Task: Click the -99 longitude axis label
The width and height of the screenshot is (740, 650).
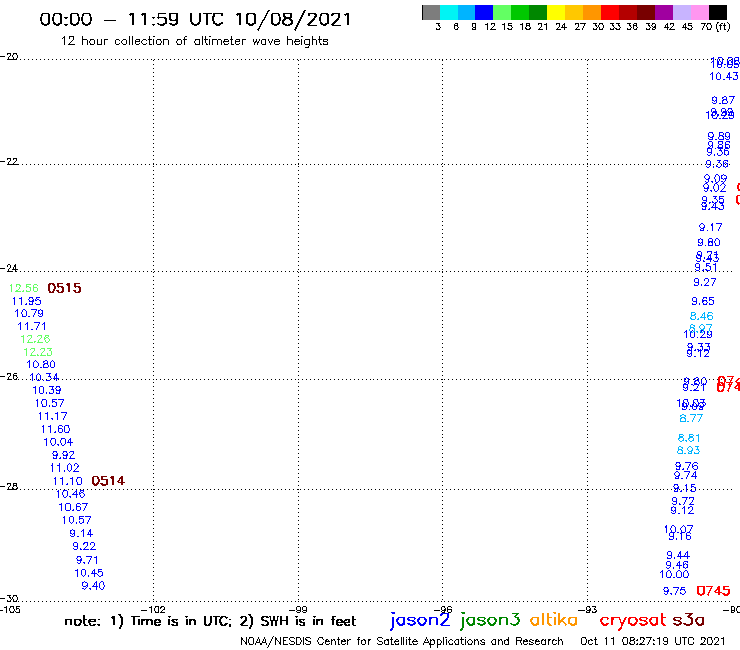Action: point(298,609)
